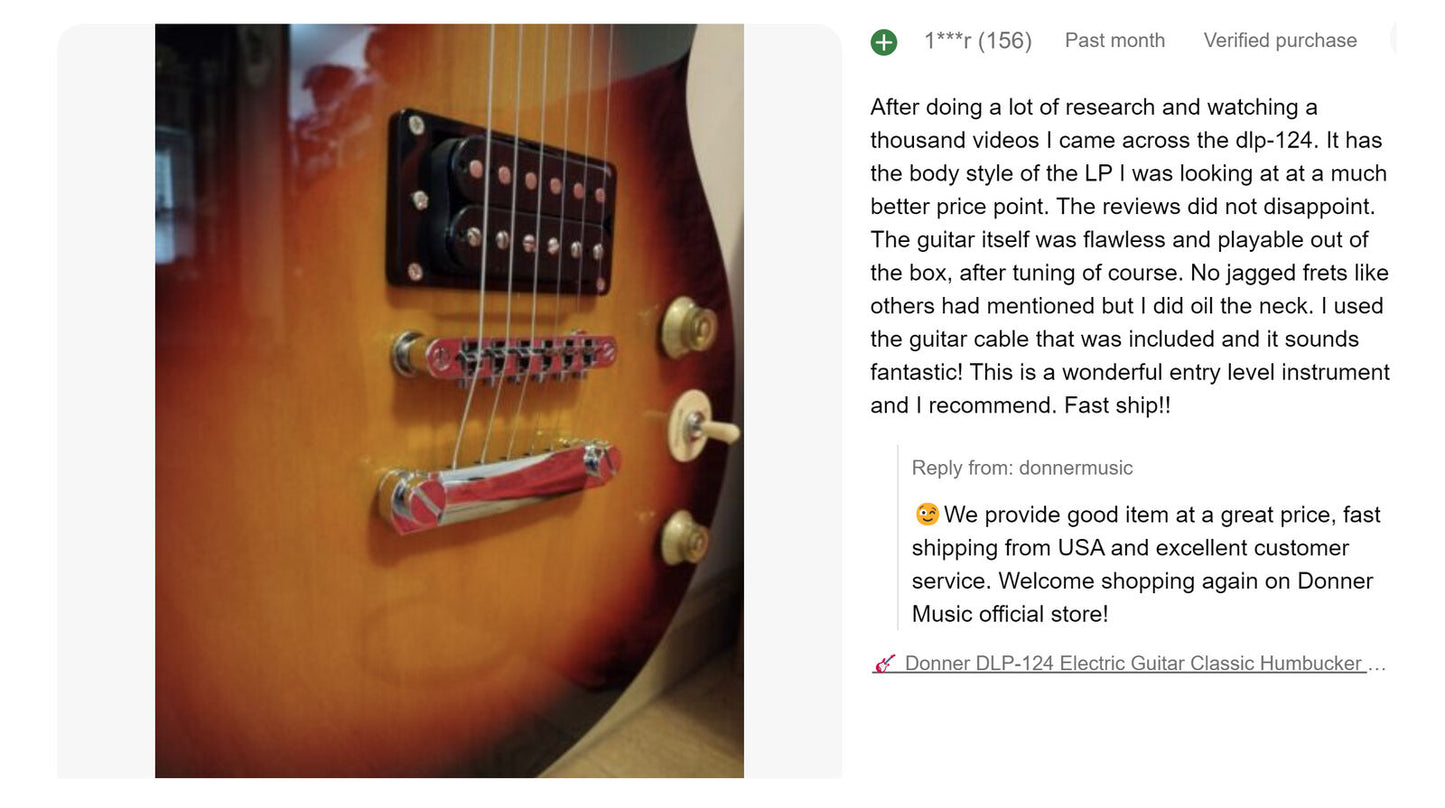Image resolution: width=1445 pixels, height=808 pixels.
Task: Open the sunburst guitar review photo
Action: (x=449, y=401)
